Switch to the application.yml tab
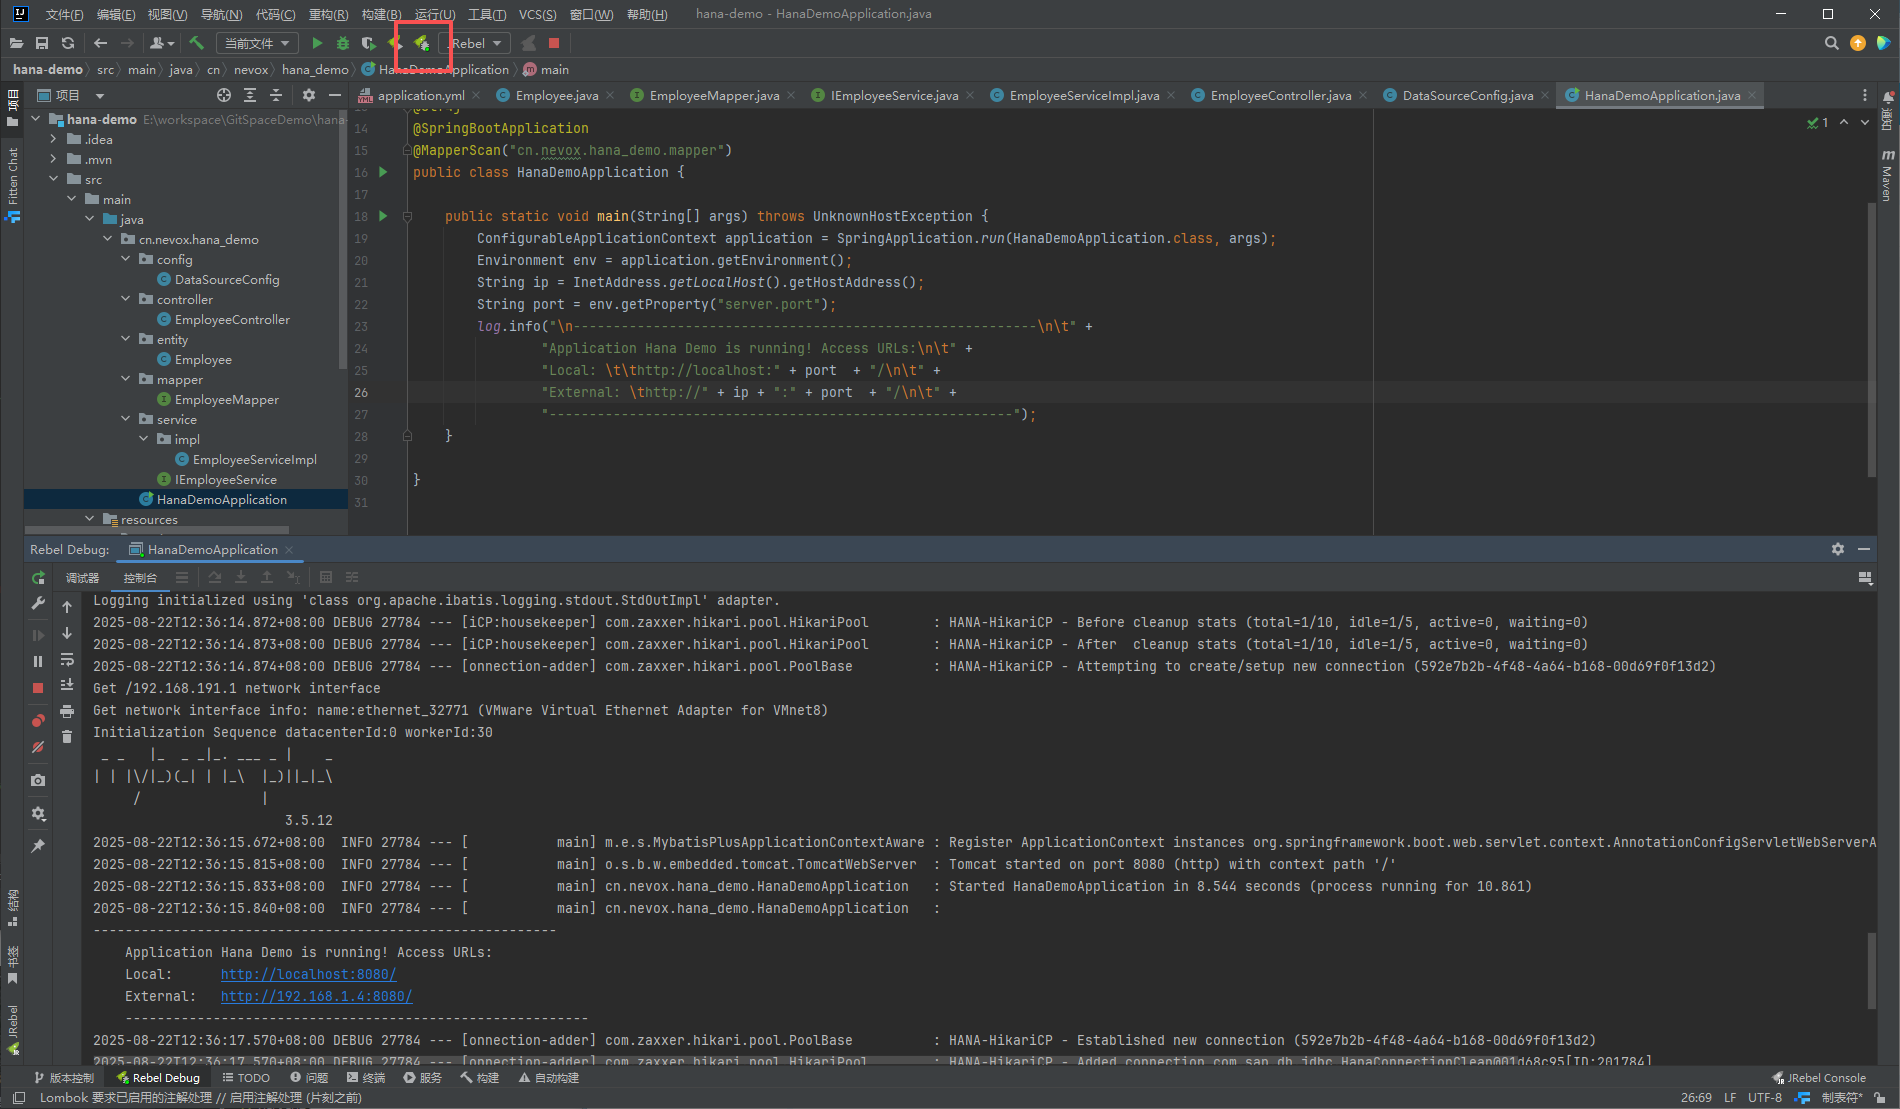 pos(420,95)
